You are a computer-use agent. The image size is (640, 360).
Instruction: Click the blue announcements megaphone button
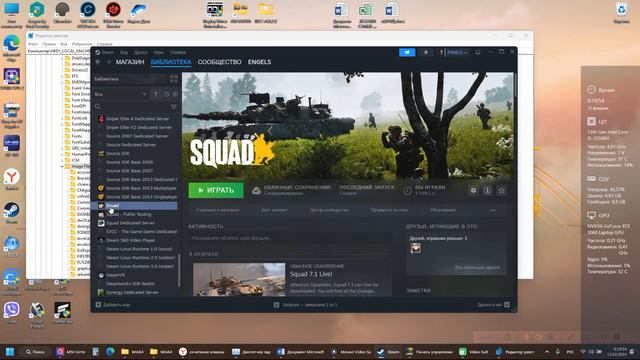point(407,52)
